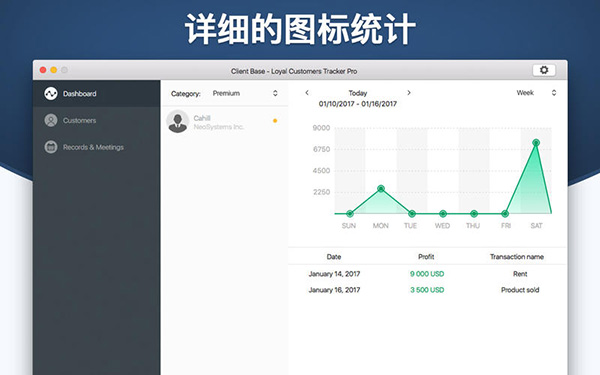600x375 pixels.
Task: Click the TUE data point on chart
Action: [412, 214]
